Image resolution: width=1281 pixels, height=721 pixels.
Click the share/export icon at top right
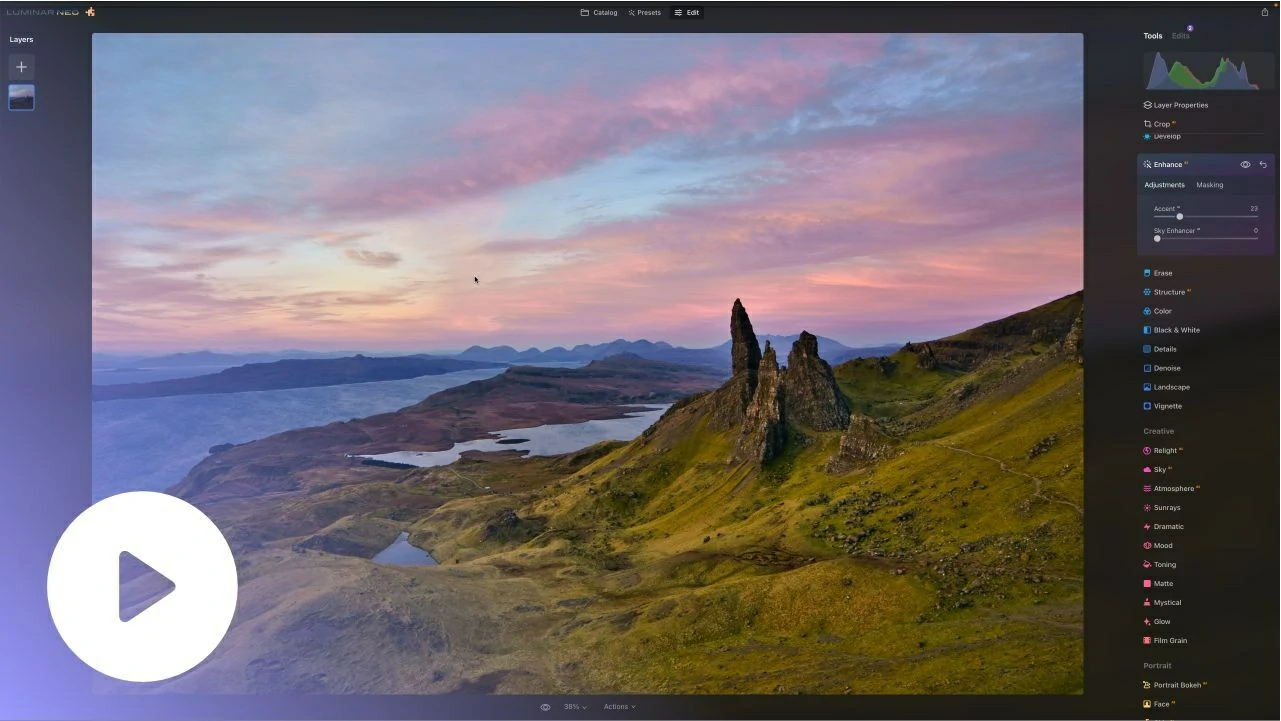[1265, 12]
